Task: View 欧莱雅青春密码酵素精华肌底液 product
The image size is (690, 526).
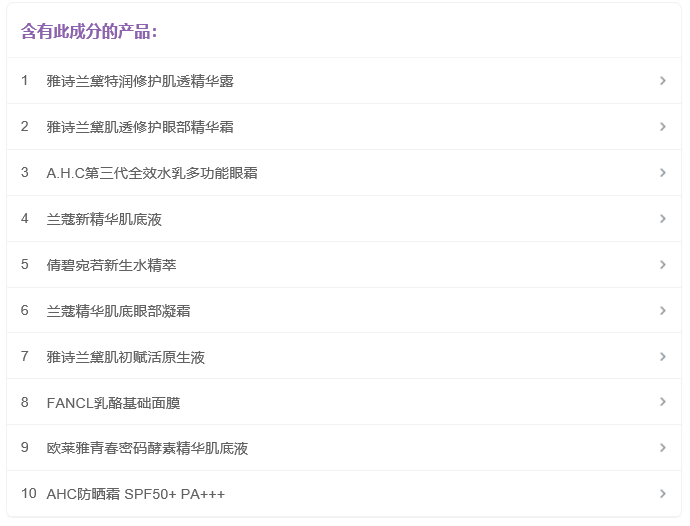Action: [x=147, y=448]
